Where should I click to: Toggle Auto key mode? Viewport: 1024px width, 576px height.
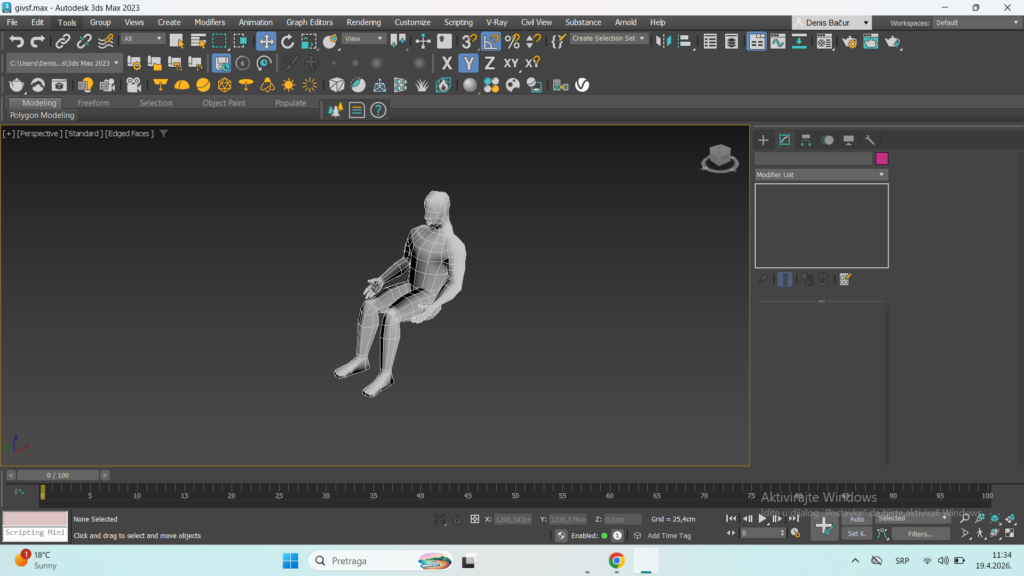(857, 519)
